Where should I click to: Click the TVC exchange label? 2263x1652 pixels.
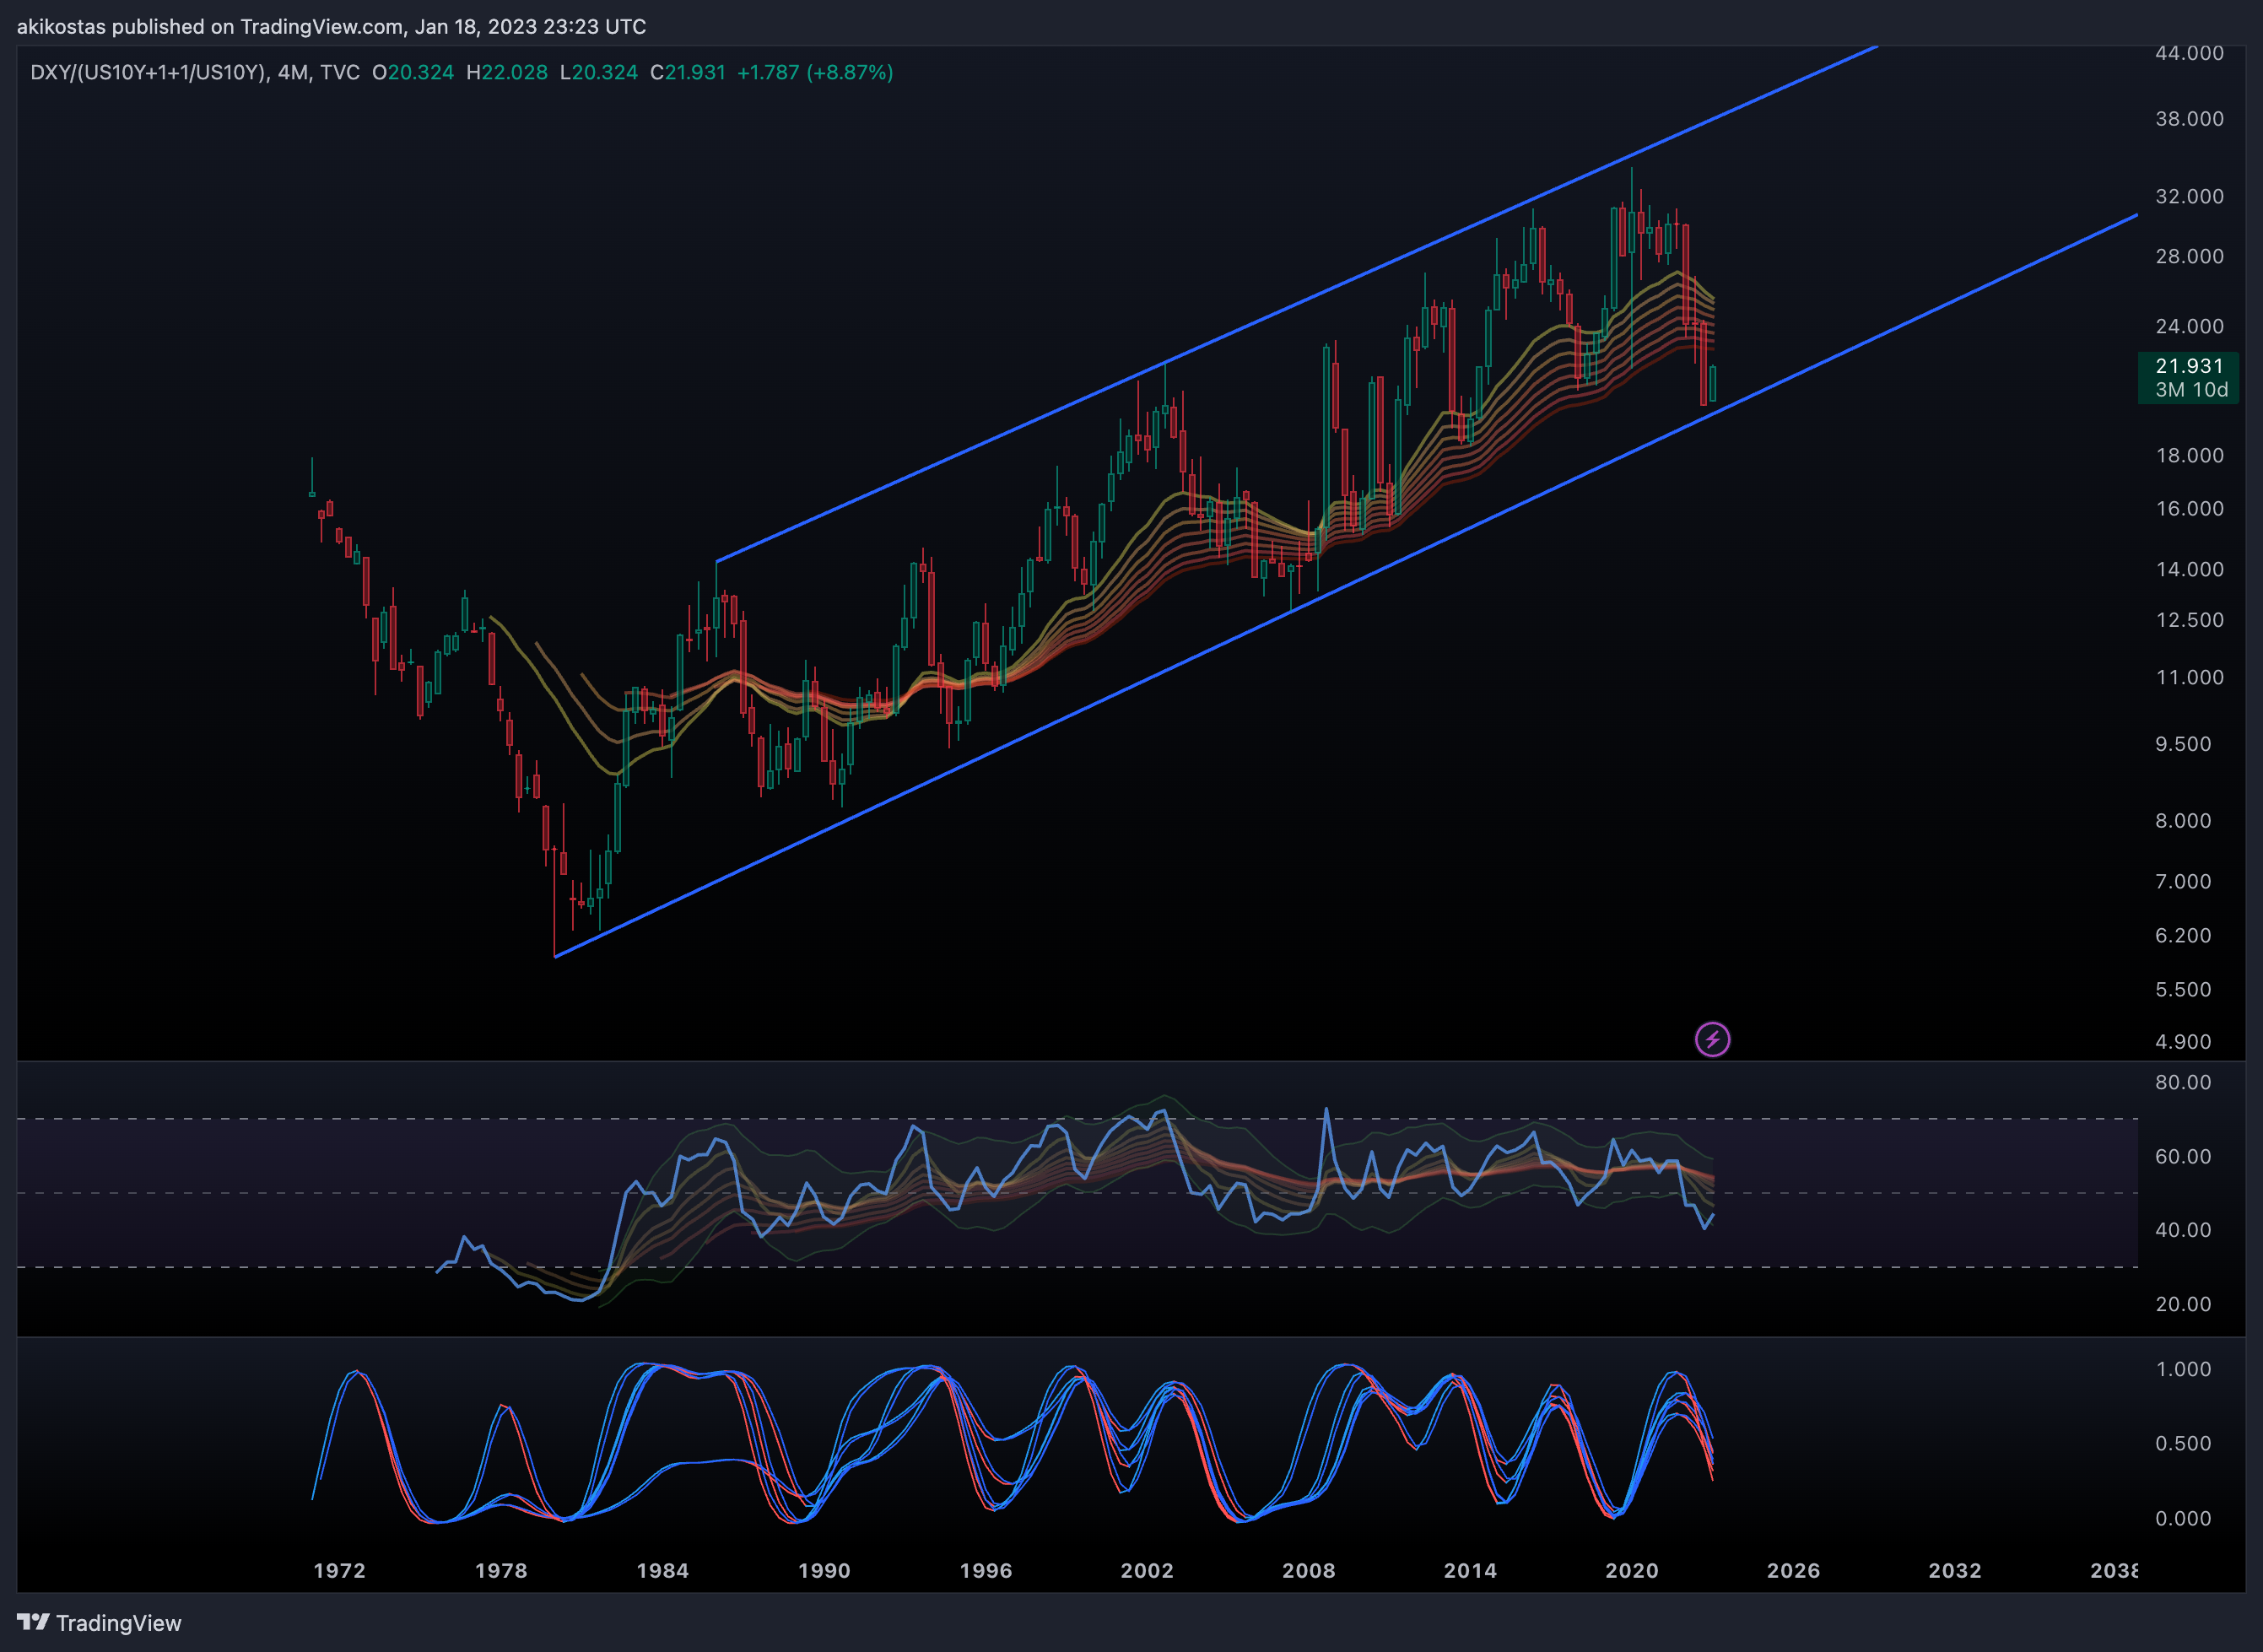pyautogui.click(x=340, y=73)
